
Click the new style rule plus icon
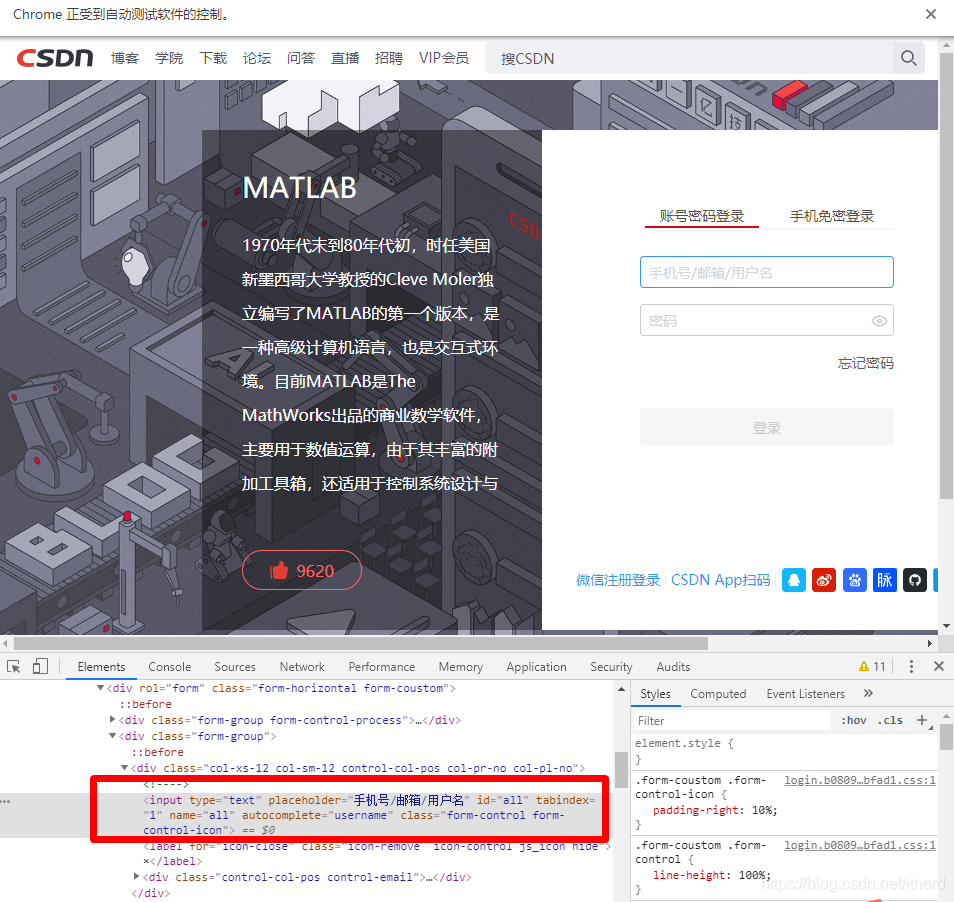922,720
